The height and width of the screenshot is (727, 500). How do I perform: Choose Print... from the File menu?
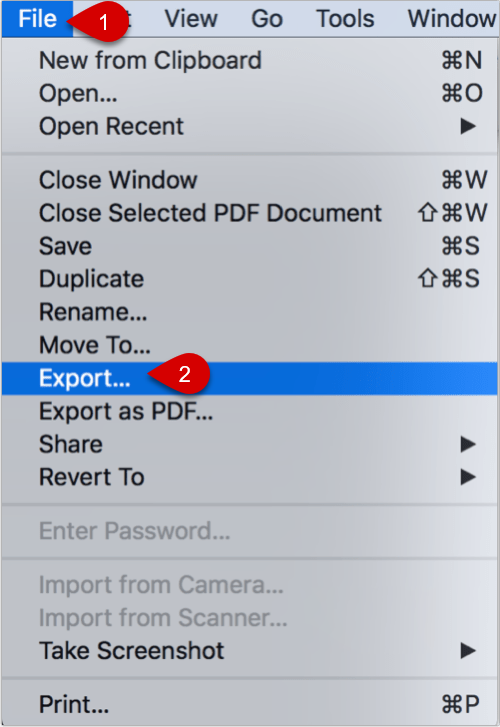tap(250, 704)
